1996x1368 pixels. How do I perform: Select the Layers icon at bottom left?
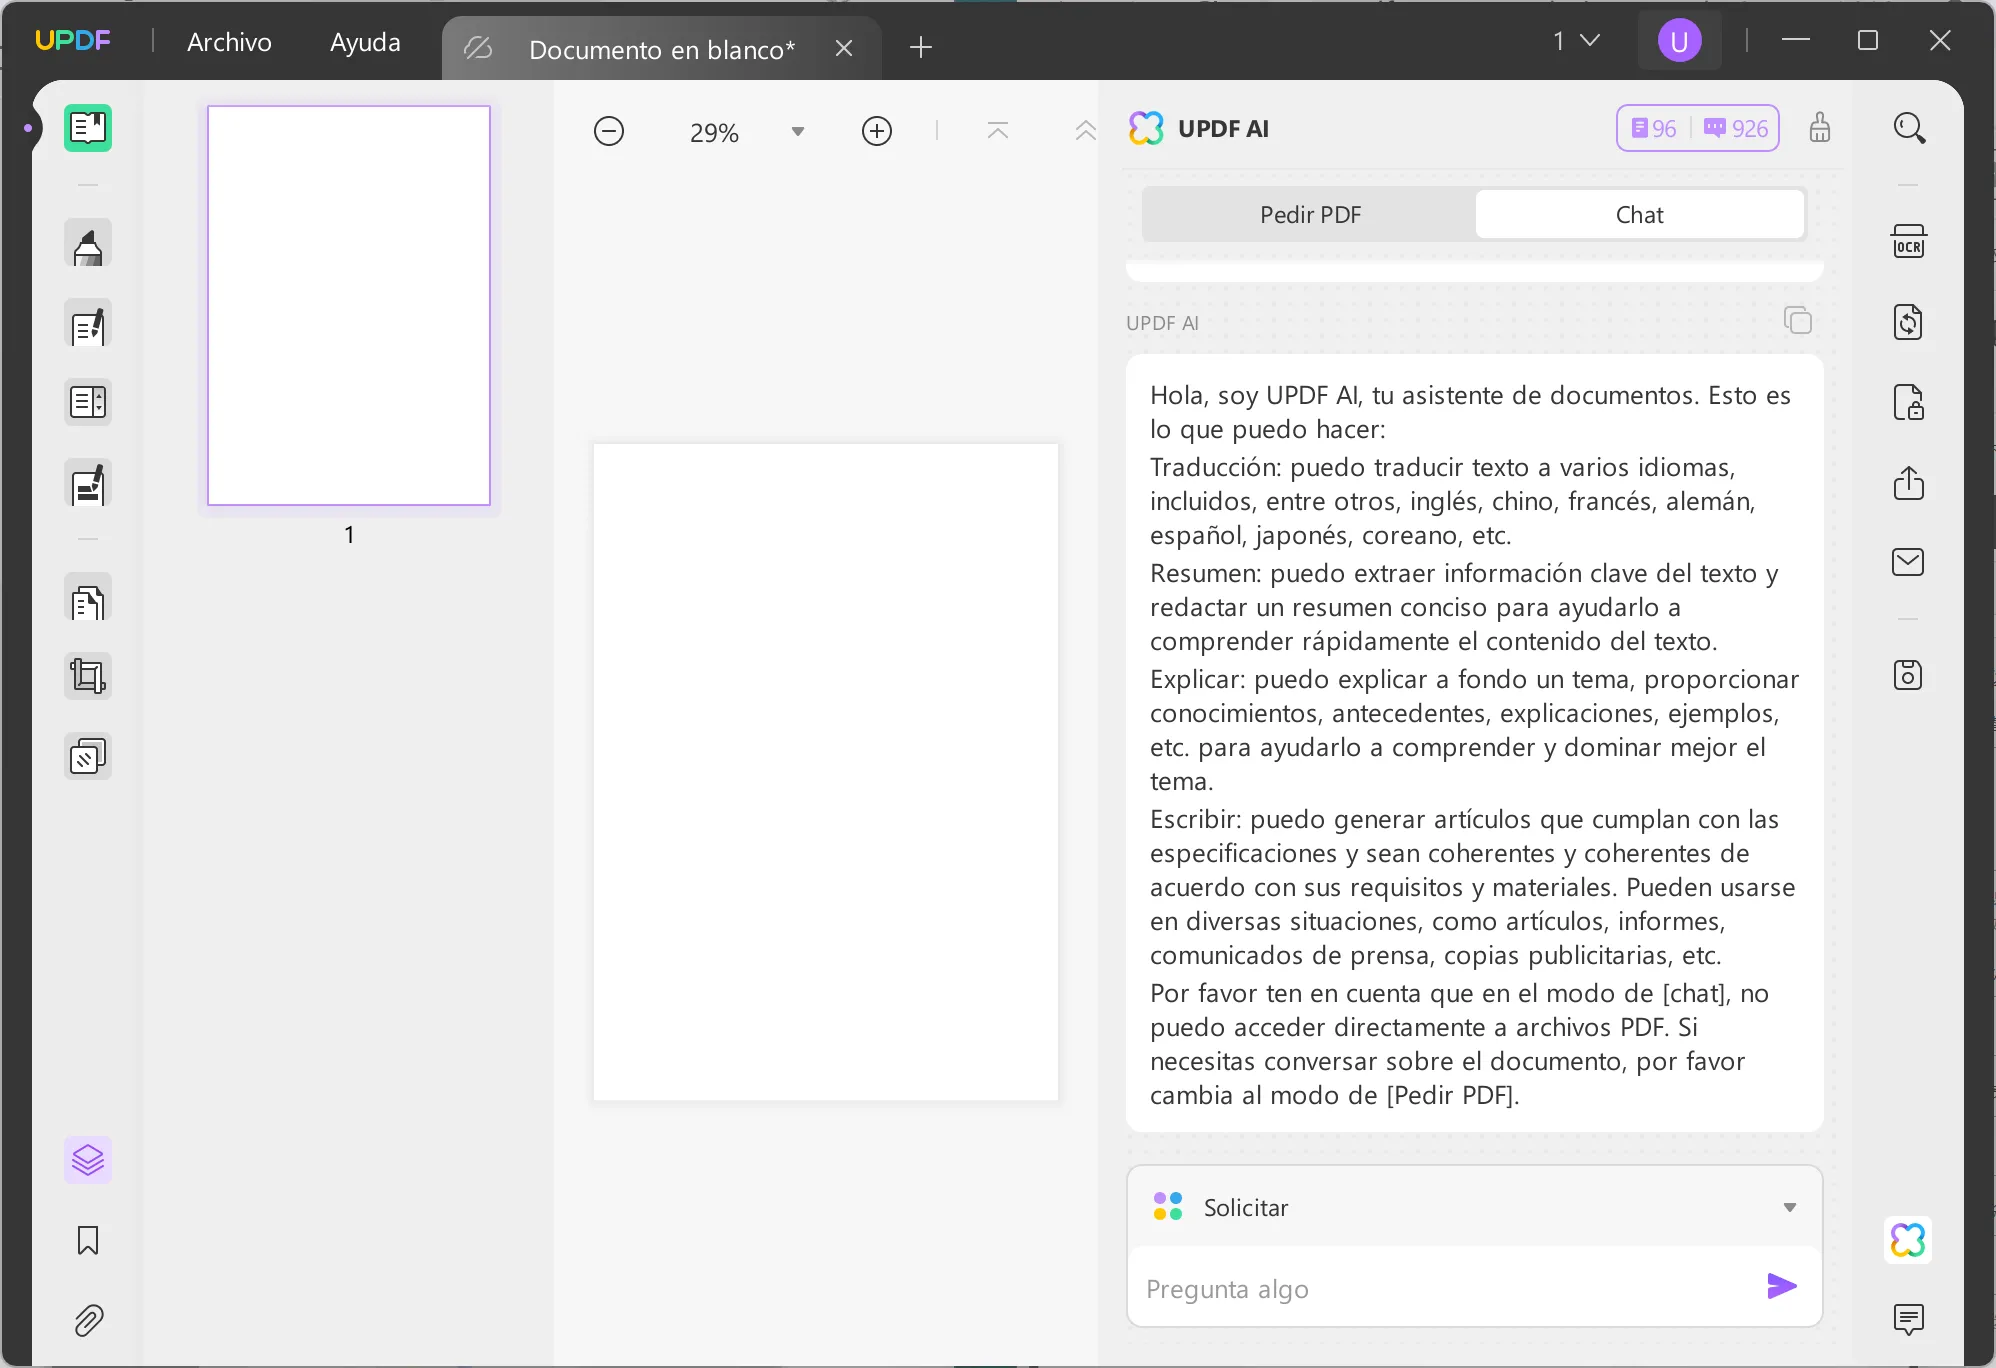(86, 1160)
